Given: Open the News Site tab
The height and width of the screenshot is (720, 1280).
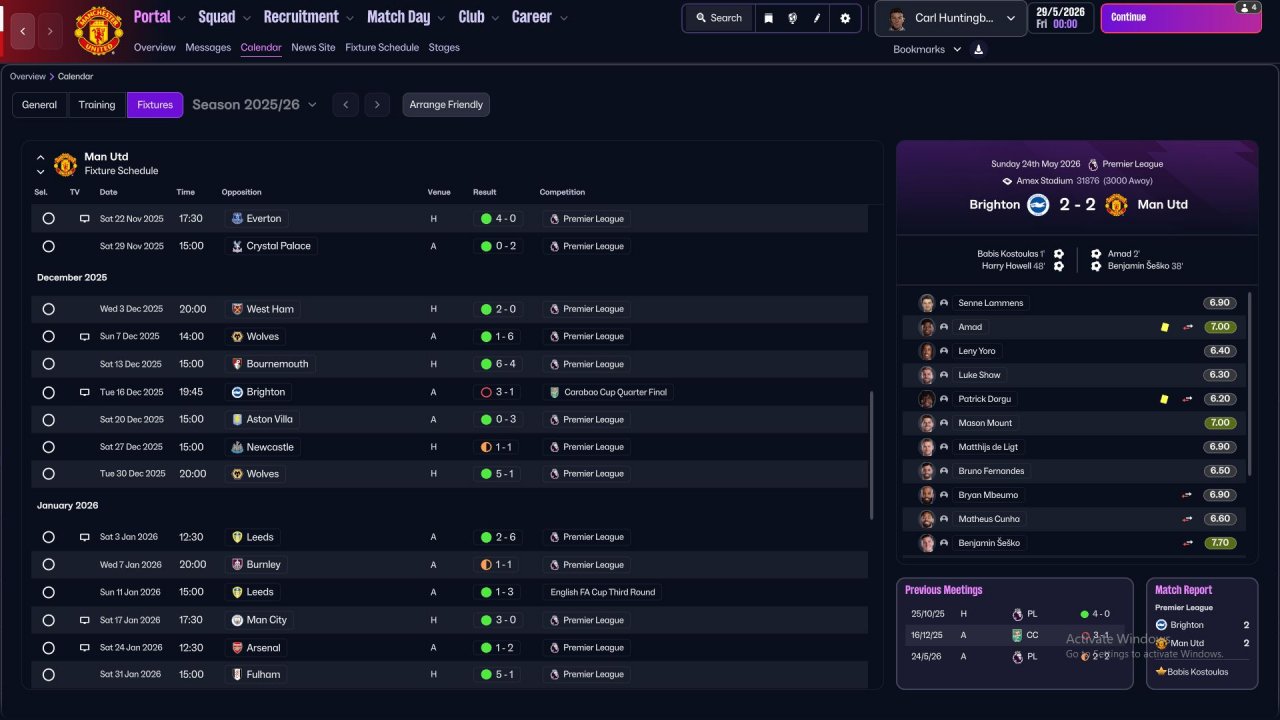Looking at the screenshot, I should pyautogui.click(x=313, y=47).
